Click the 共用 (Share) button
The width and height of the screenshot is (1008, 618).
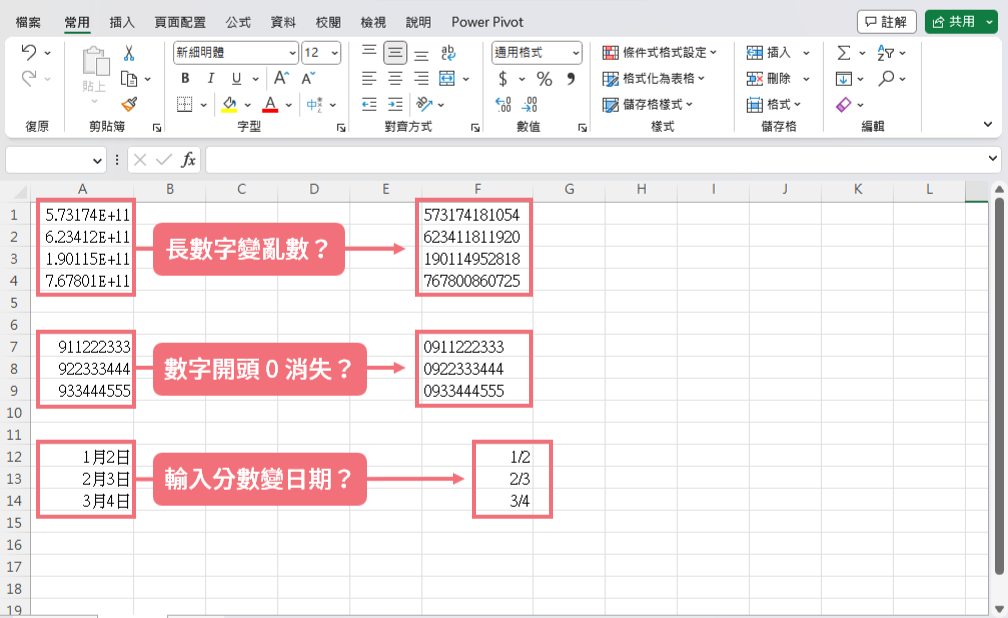point(960,21)
